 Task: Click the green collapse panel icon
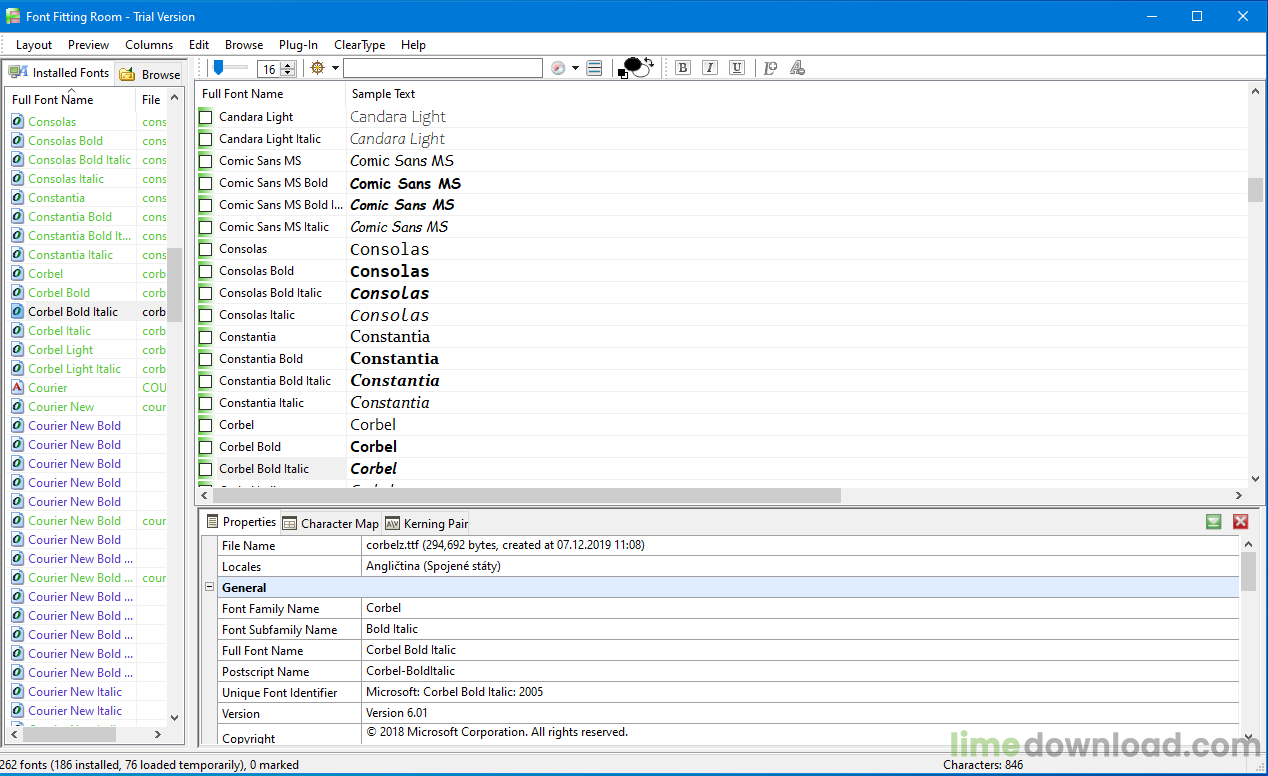pos(1213,522)
